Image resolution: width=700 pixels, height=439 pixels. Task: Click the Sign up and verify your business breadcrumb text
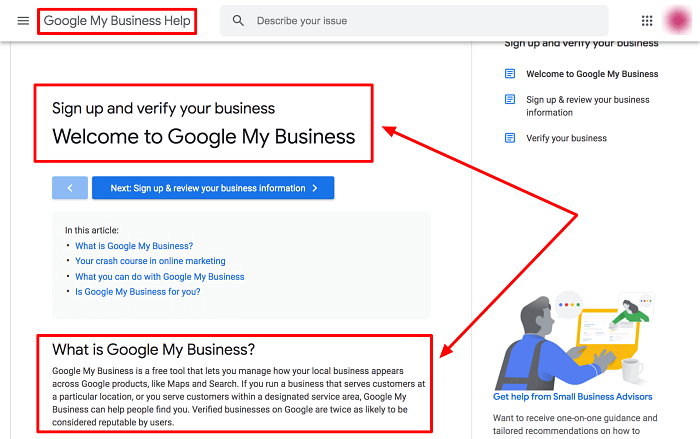tap(163, 109)
